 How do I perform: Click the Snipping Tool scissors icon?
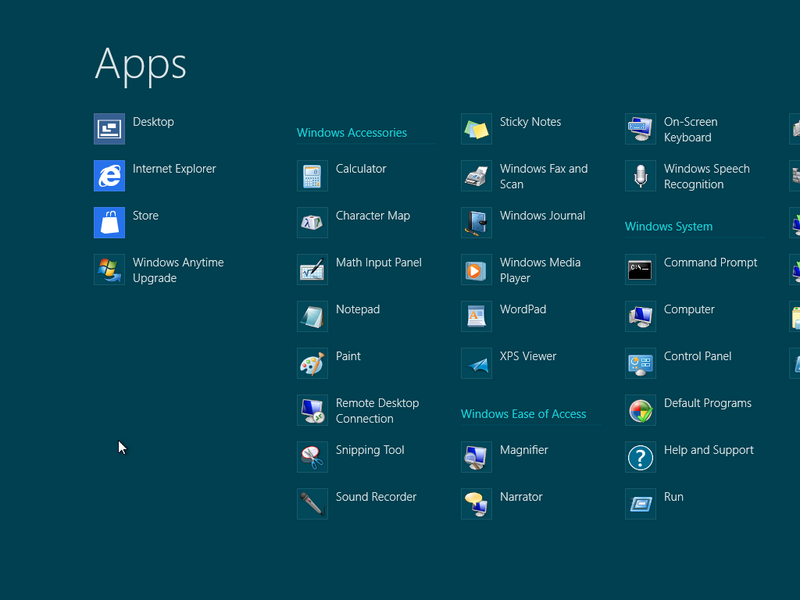click(312, 457)
